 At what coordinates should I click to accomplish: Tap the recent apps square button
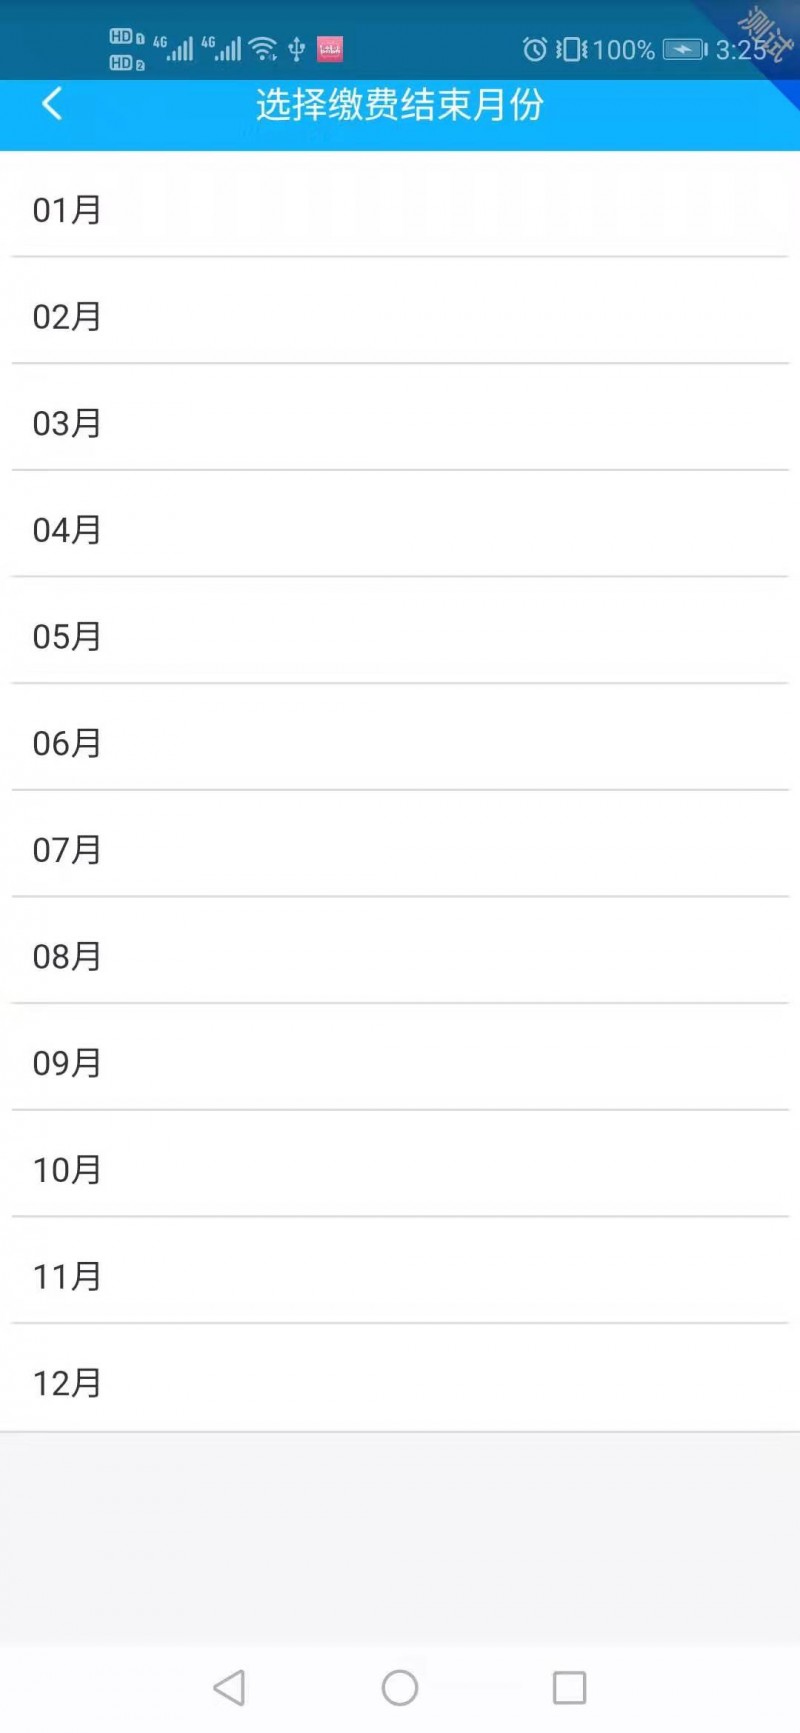570,1688
